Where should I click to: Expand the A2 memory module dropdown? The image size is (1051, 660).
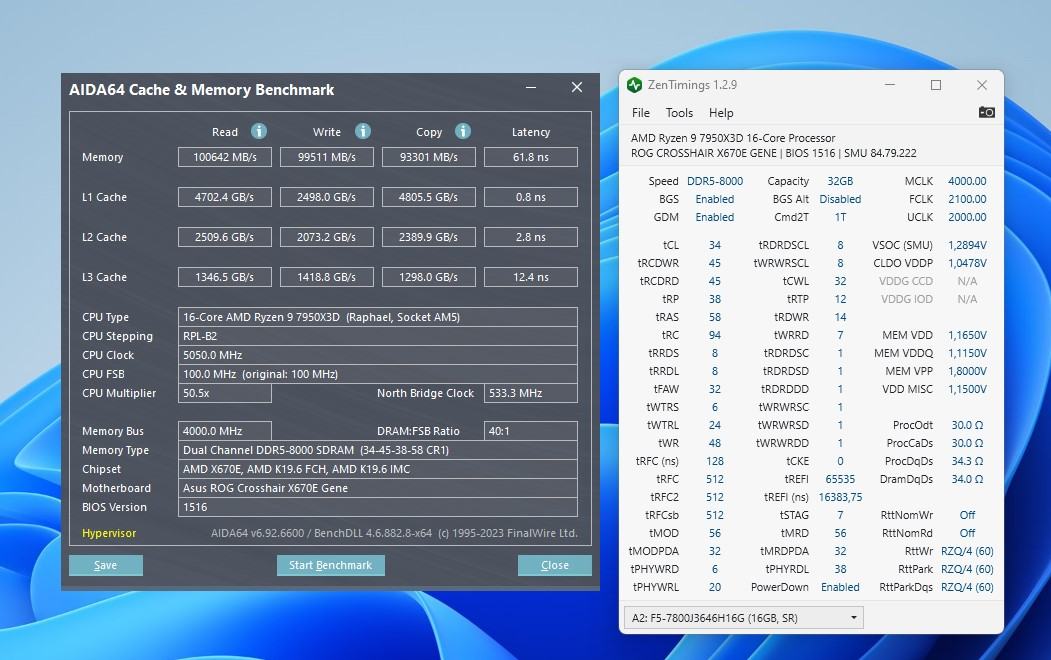pos(743,618)
